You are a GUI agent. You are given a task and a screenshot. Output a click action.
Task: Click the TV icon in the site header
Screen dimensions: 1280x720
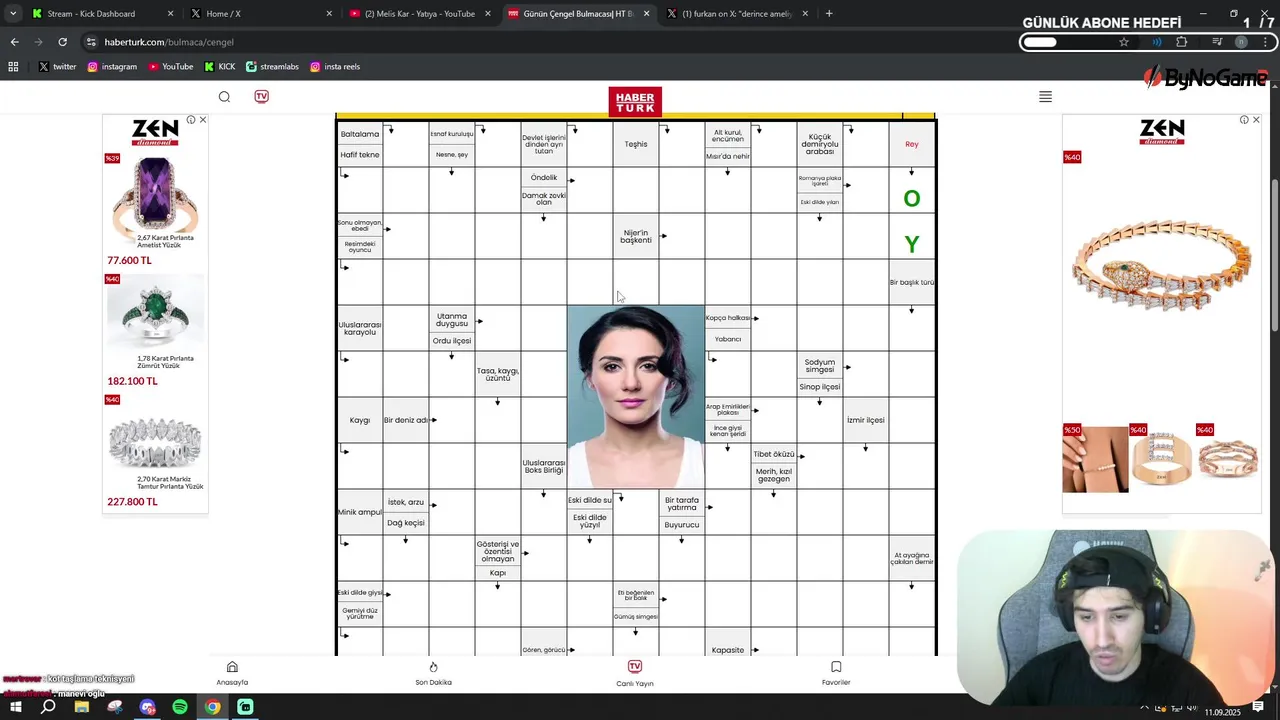click(261, 96)
